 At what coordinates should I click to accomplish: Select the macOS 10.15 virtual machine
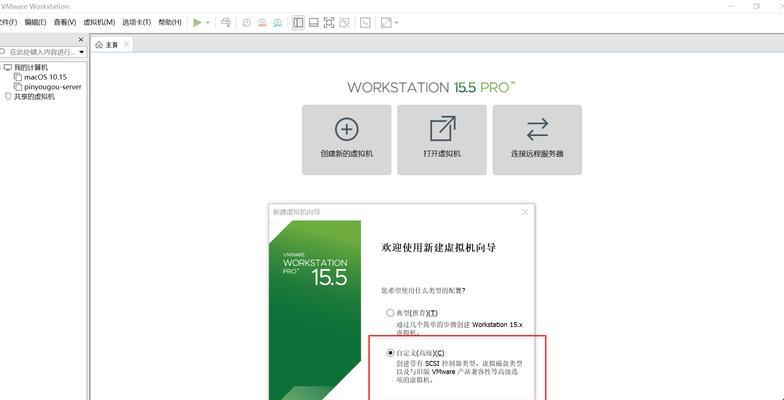point(45,77)
